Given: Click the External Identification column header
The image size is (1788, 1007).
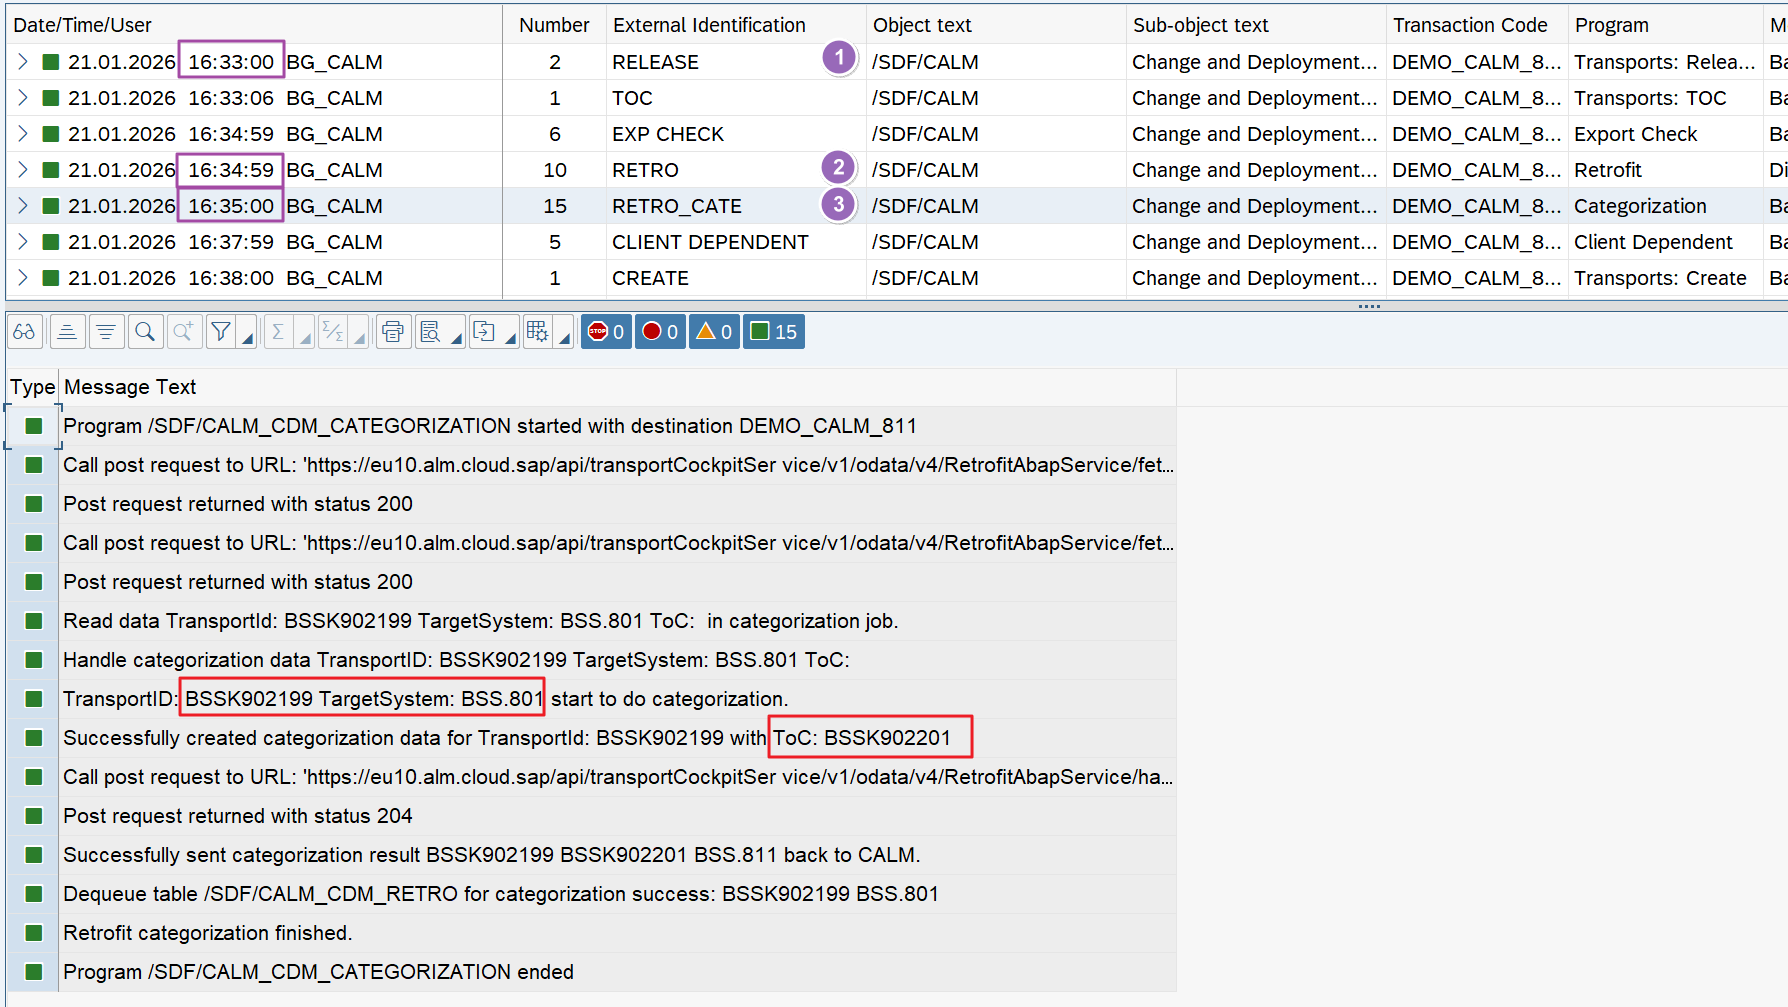Looking at the screenshot, I should click(709, 25).
